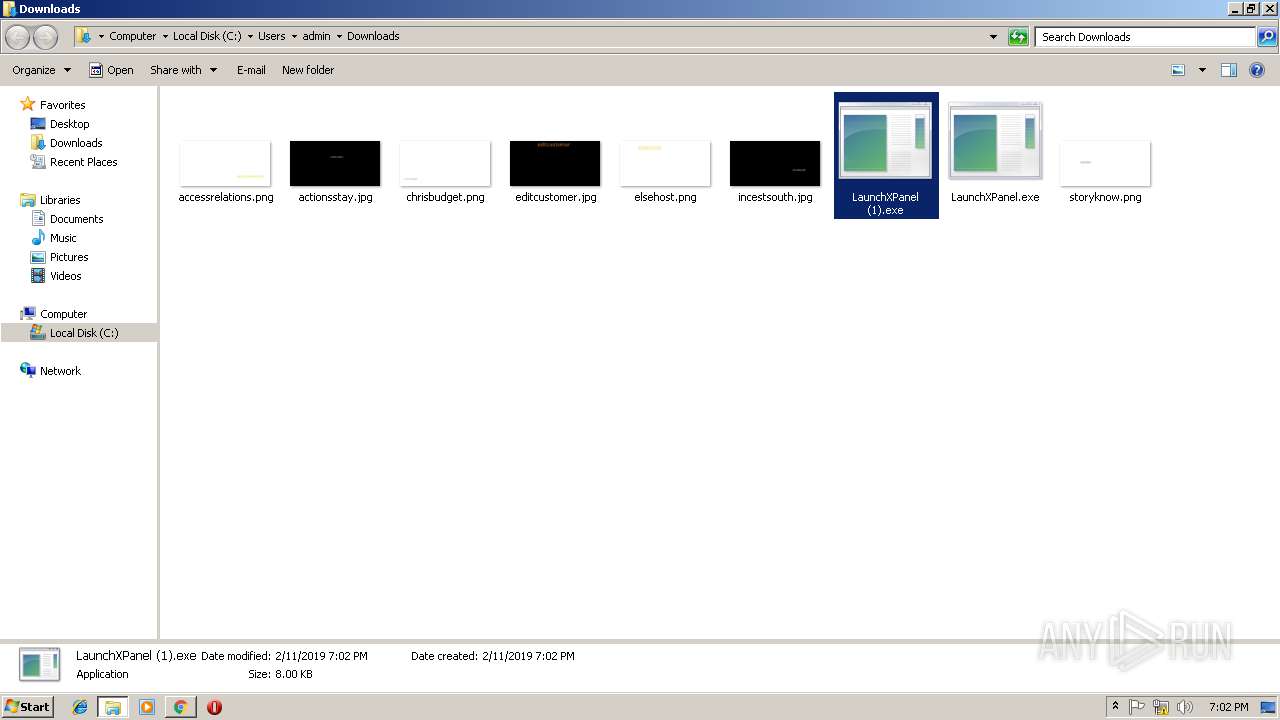Create a New folder
Viewport: 1280px width, 720px height.
(308, 70)
